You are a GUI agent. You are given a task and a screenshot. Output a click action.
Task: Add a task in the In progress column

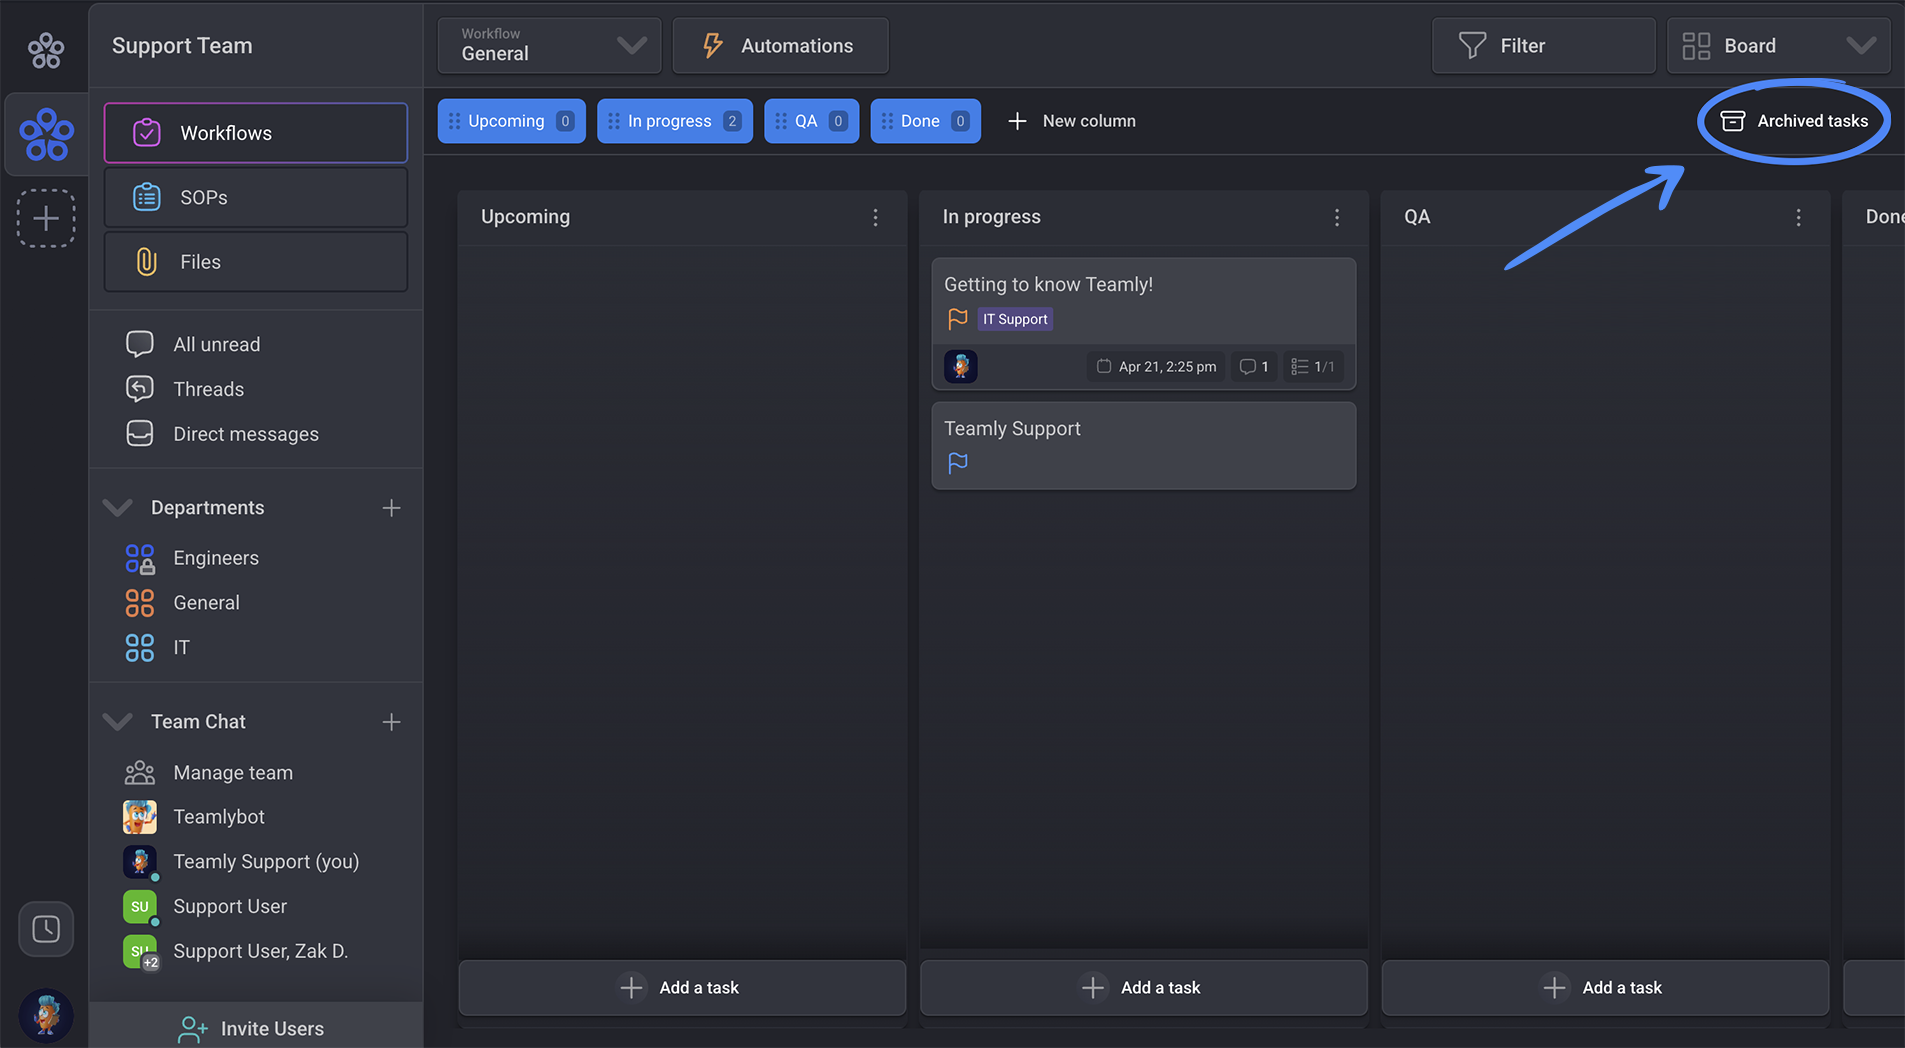[x=1143, y=988]
